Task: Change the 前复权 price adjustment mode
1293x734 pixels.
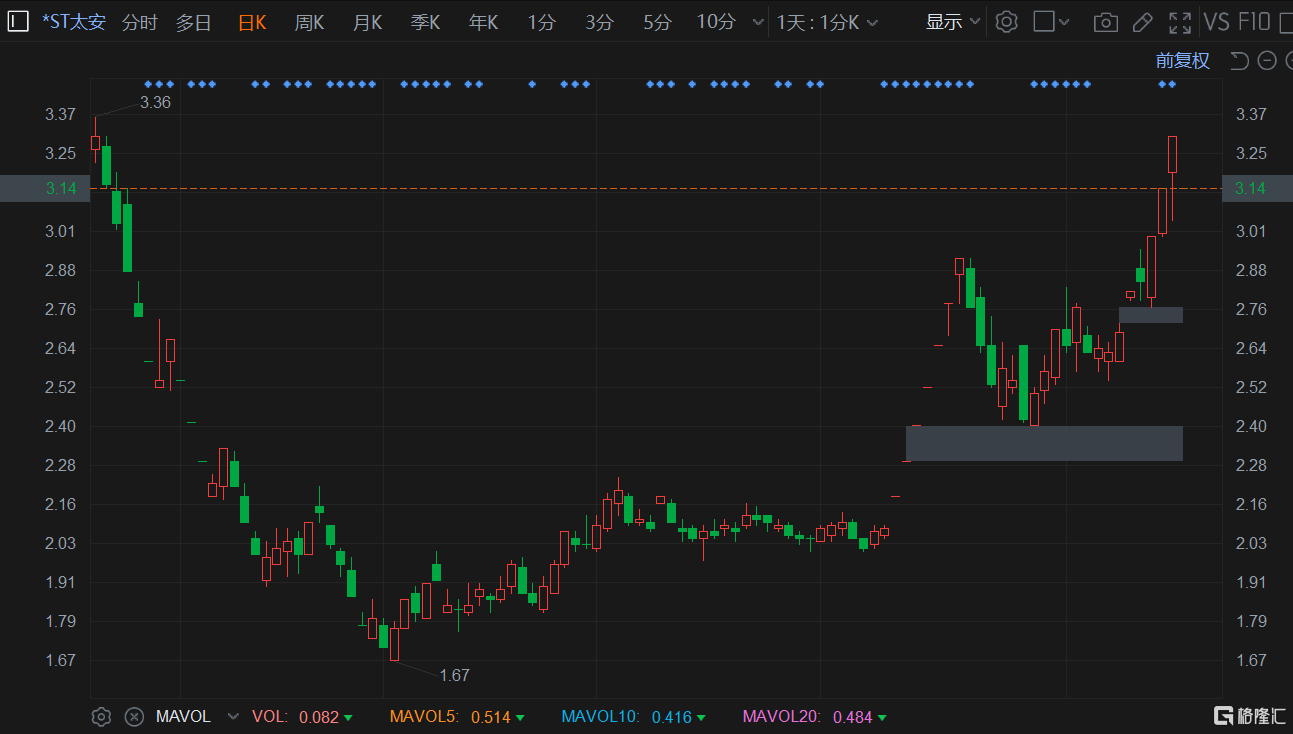Action: pyautogui.click(x=1183, y=61)
